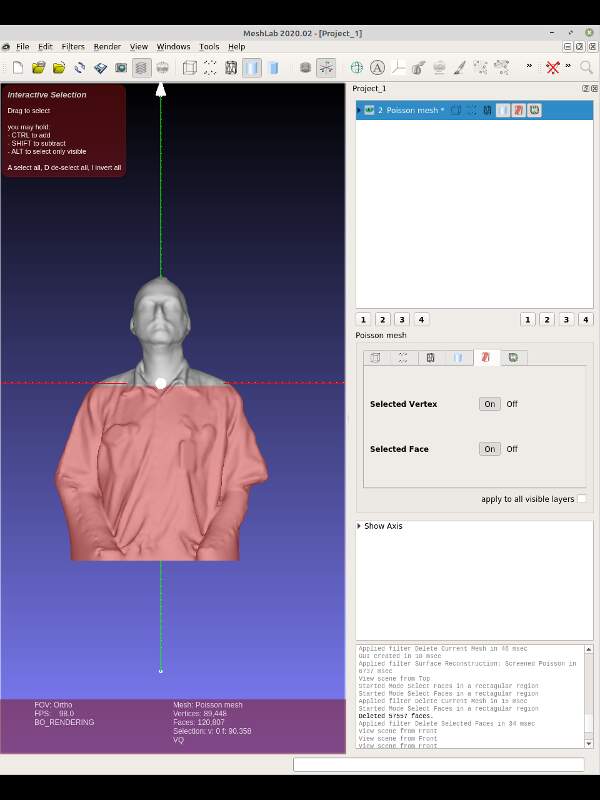Delete selected faces with red X icon
600x800 pixels.
tap(553, 67)
